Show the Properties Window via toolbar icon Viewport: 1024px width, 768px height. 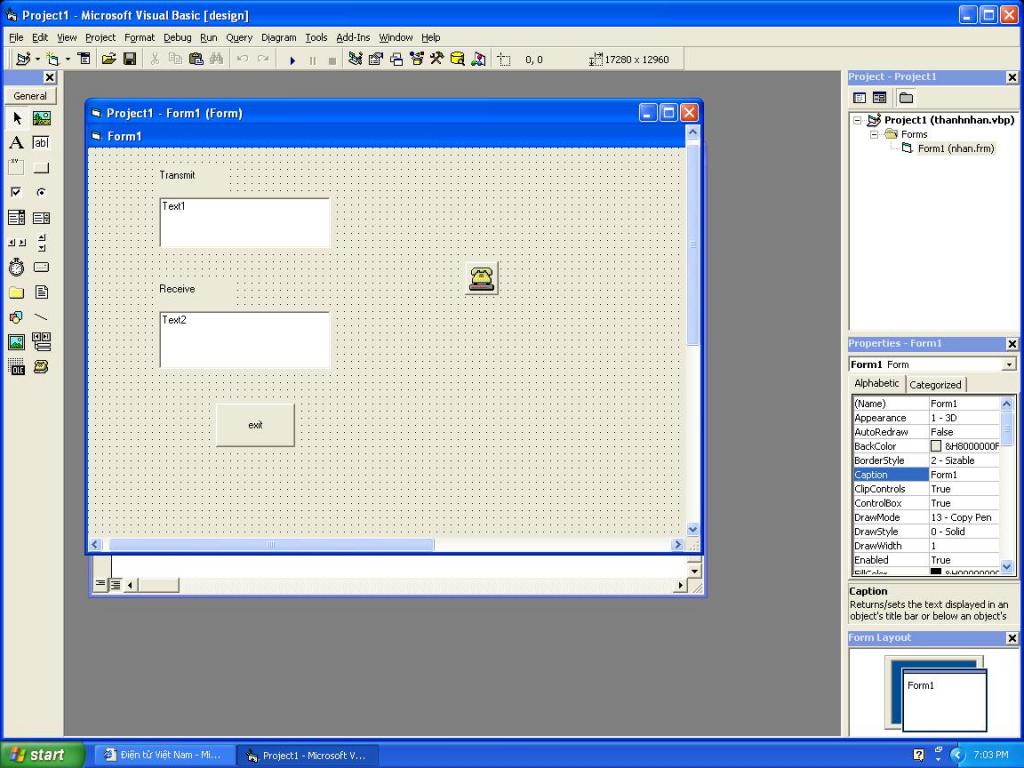(376, 59)
